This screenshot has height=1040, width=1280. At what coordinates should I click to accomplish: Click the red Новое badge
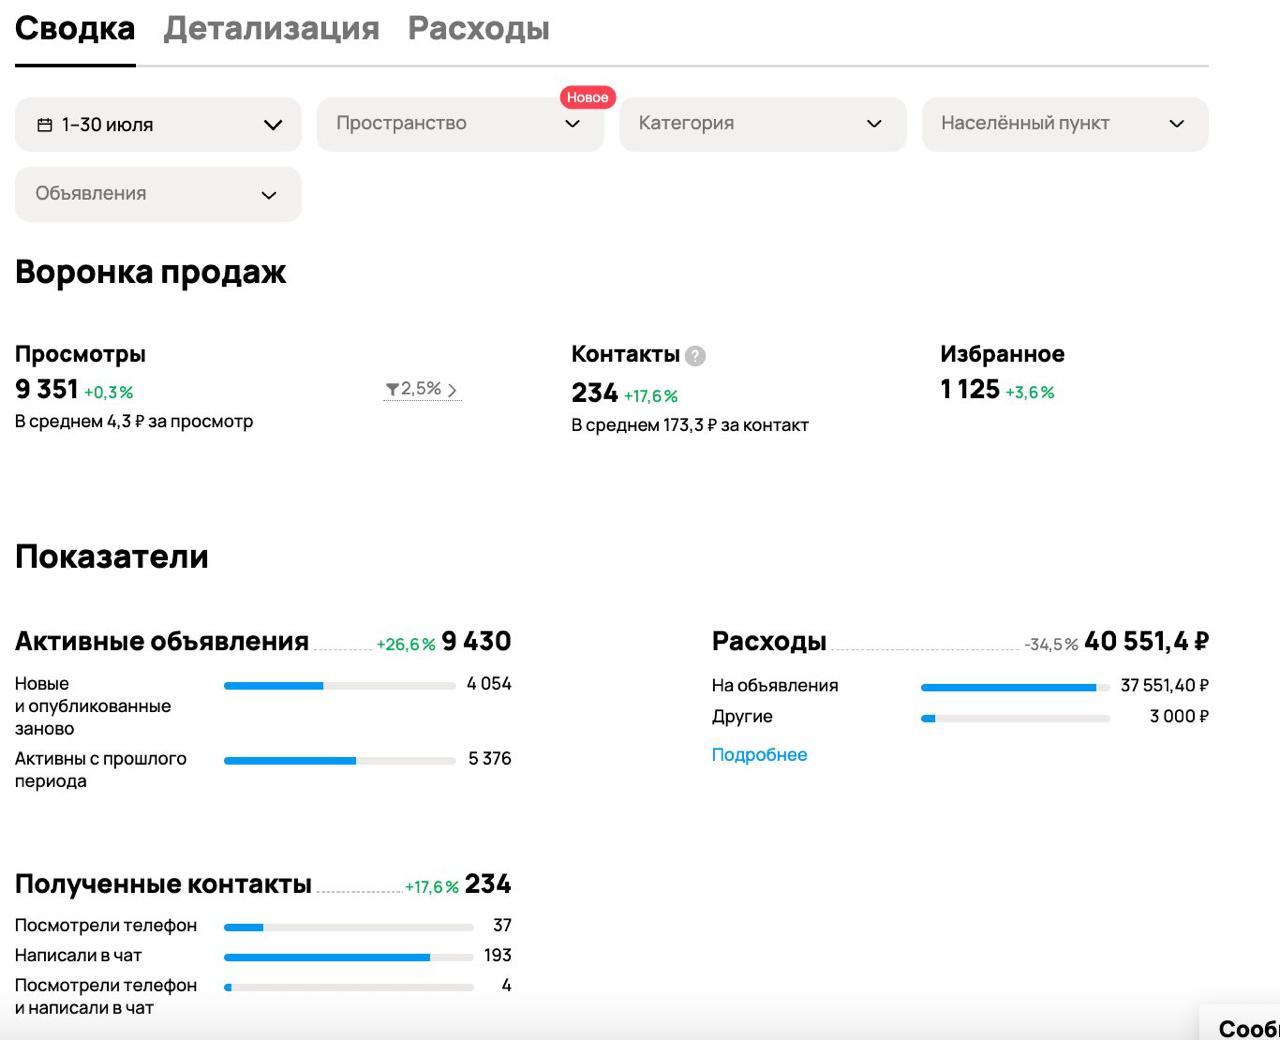point(587,97)
